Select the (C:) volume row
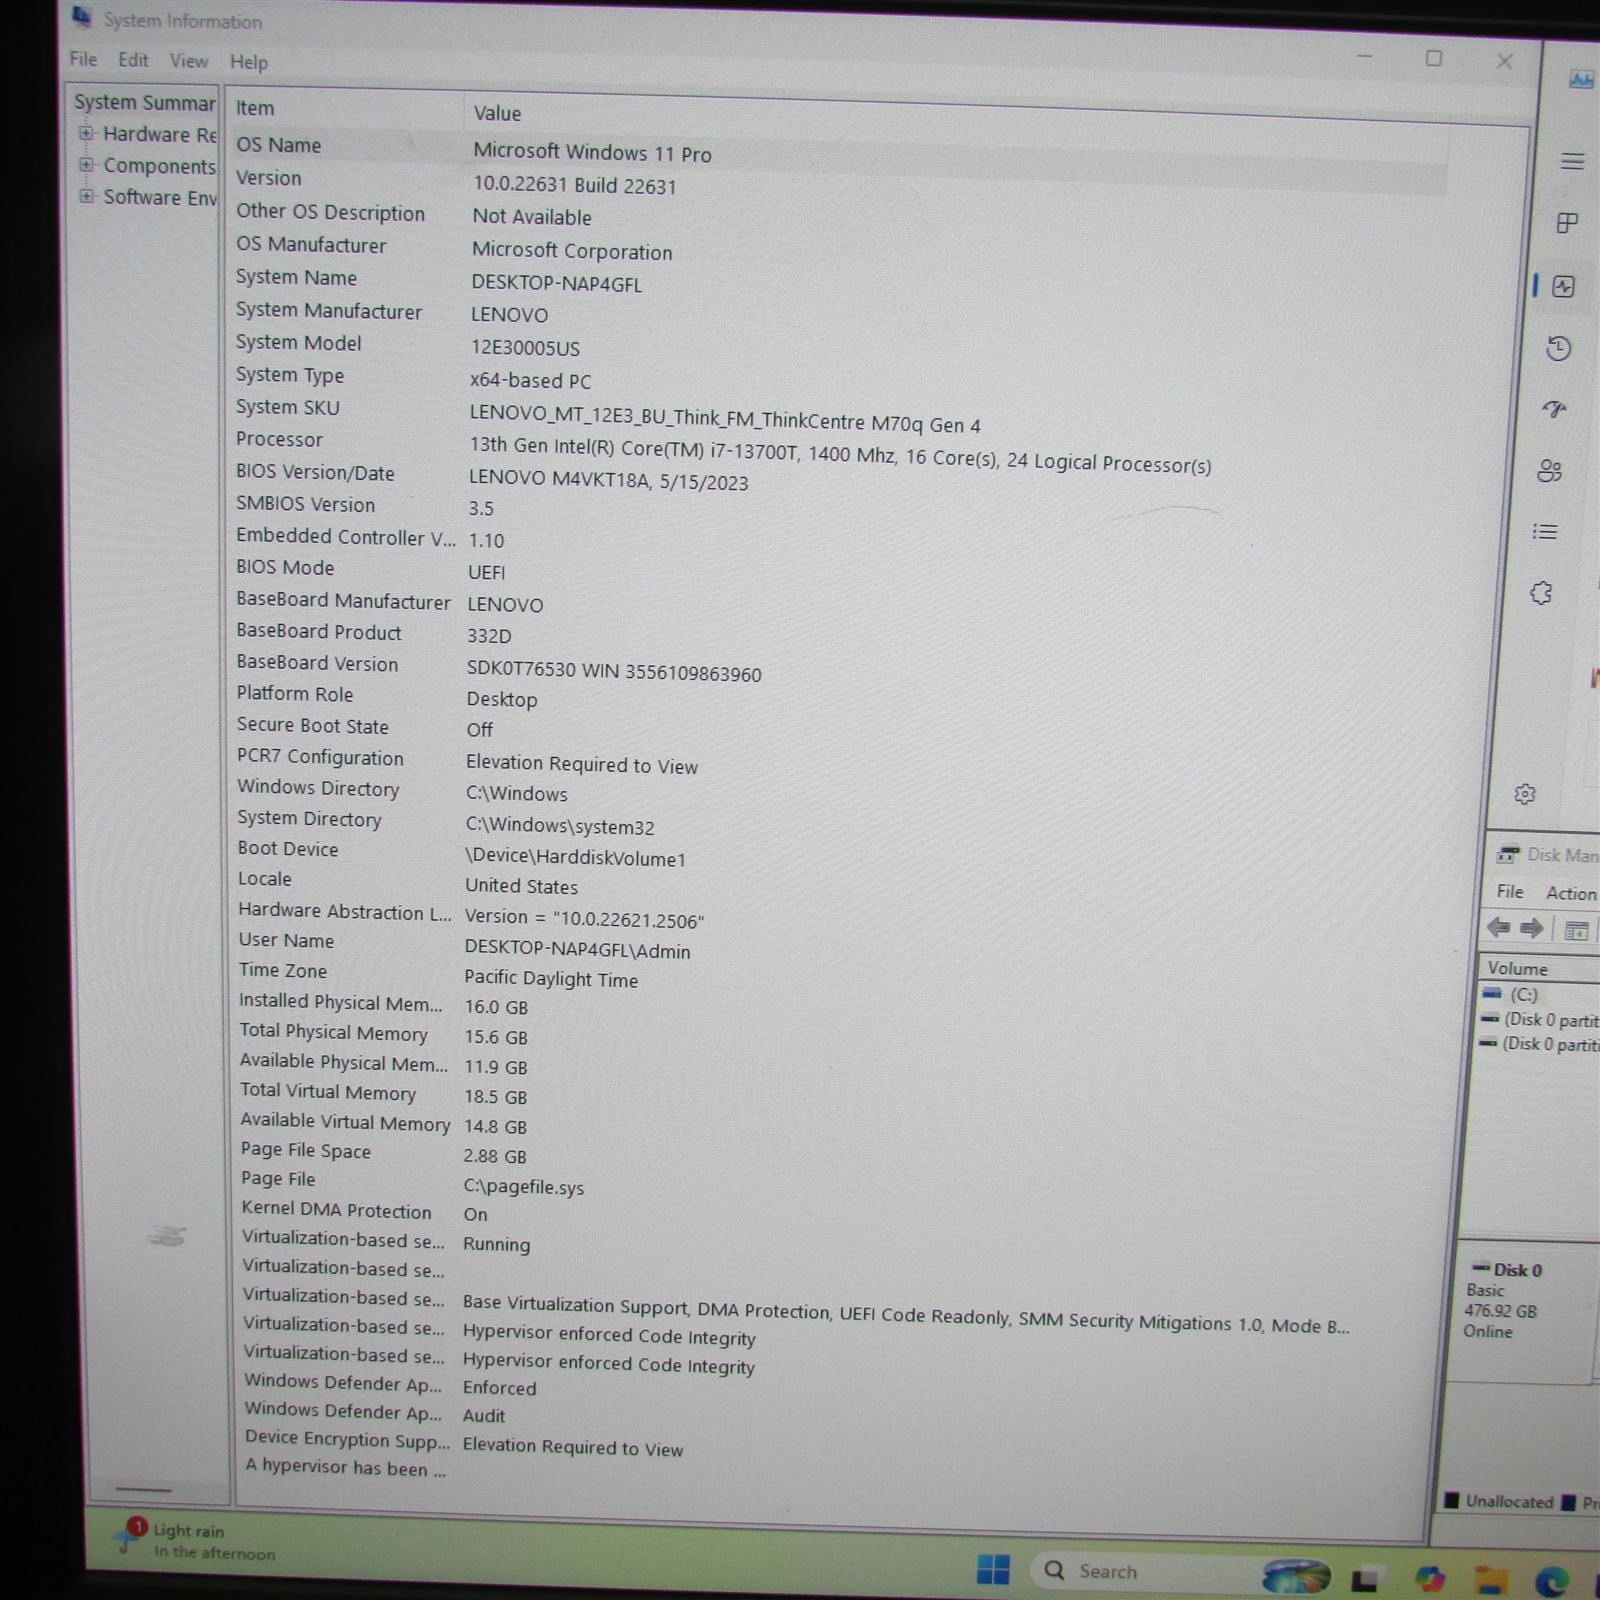Image resolution: width=1600 pixels, height=1600 pixels. [x=1523, y=994]
